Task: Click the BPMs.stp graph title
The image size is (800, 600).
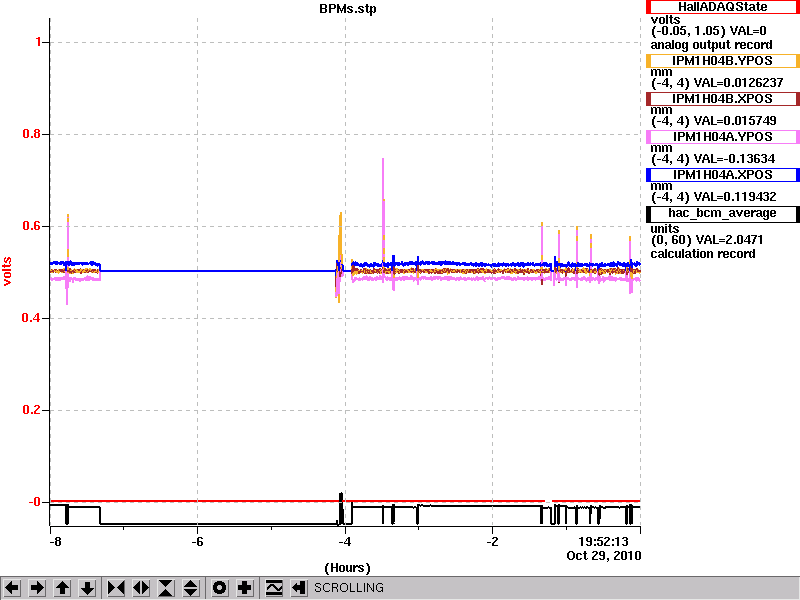Action: coord(348,9)
